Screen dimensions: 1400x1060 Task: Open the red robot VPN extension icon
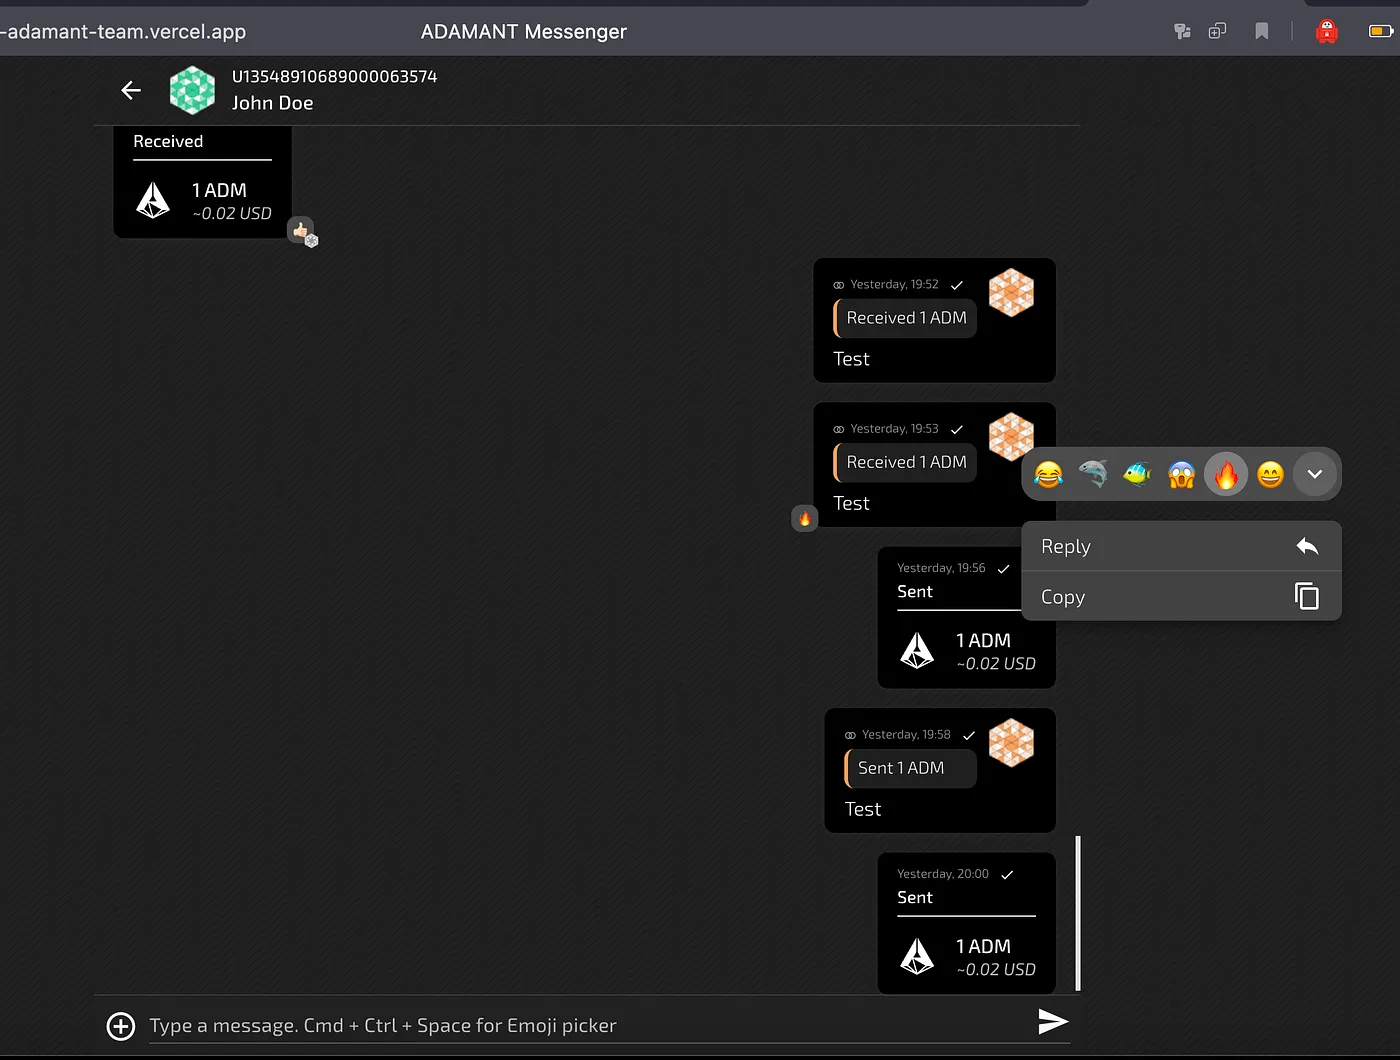(x=1327, y=31)
